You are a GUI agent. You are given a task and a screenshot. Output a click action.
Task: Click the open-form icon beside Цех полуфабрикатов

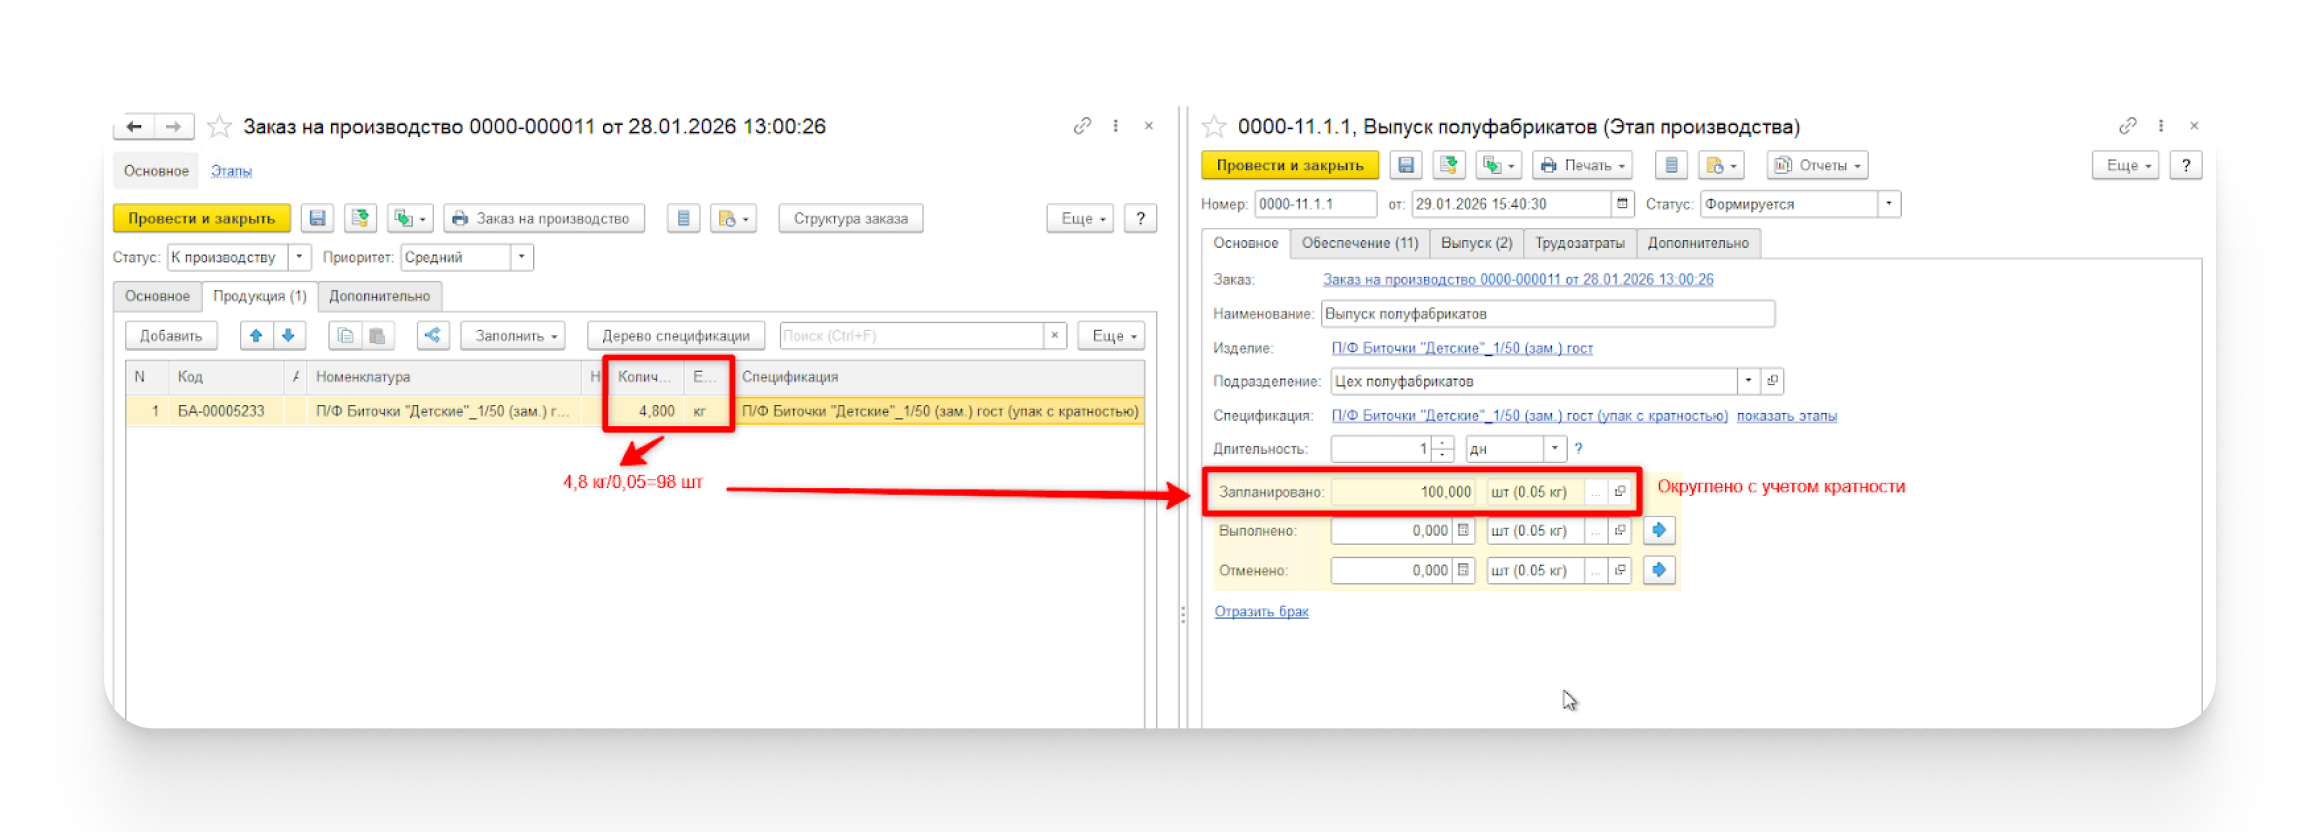1772,381
